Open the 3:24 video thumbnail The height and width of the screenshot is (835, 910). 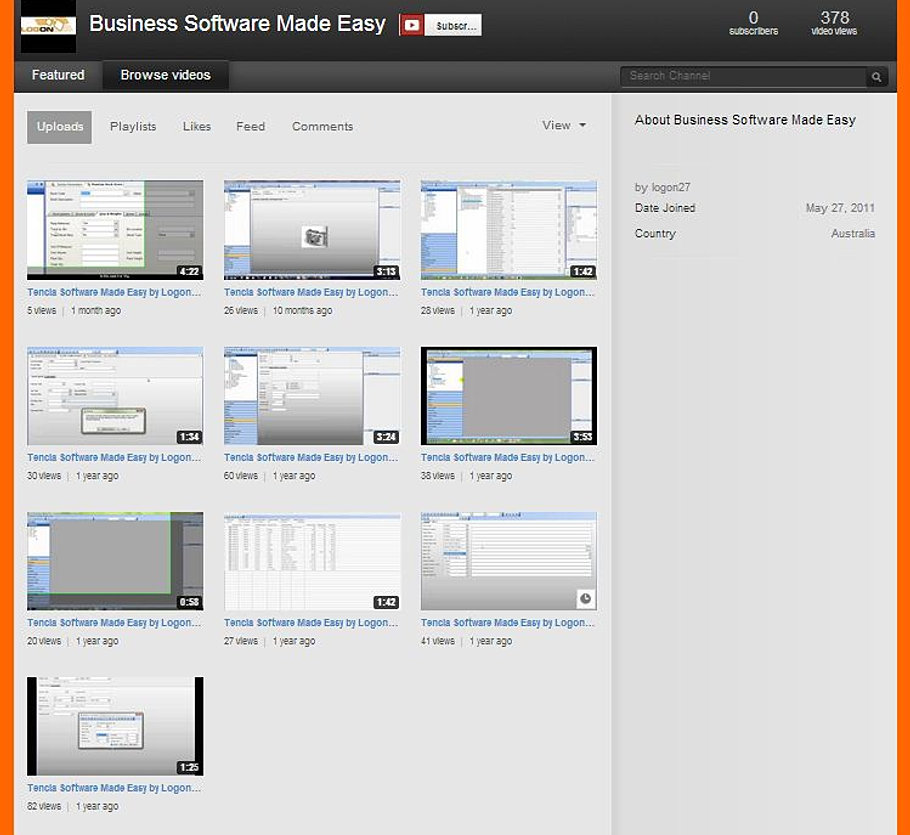point(312,396)
